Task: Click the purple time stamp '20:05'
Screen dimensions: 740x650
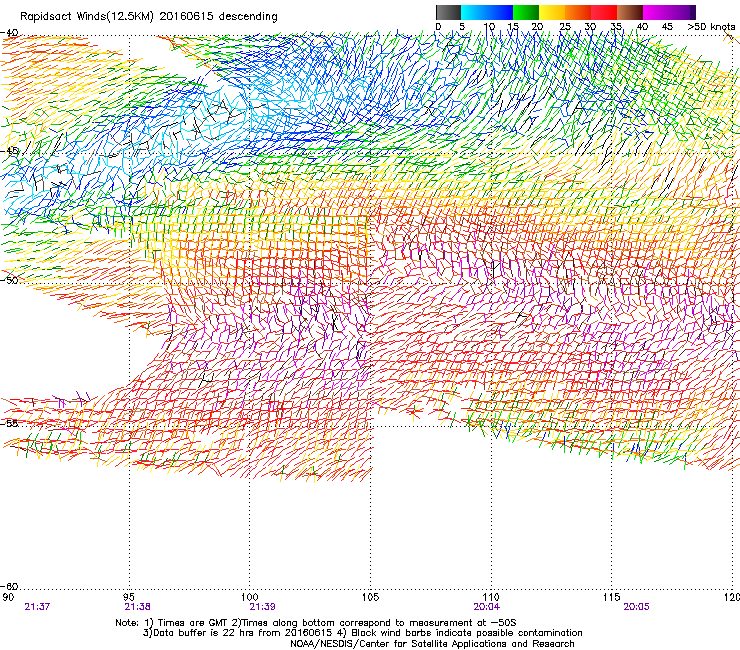Action: [636, 607]
